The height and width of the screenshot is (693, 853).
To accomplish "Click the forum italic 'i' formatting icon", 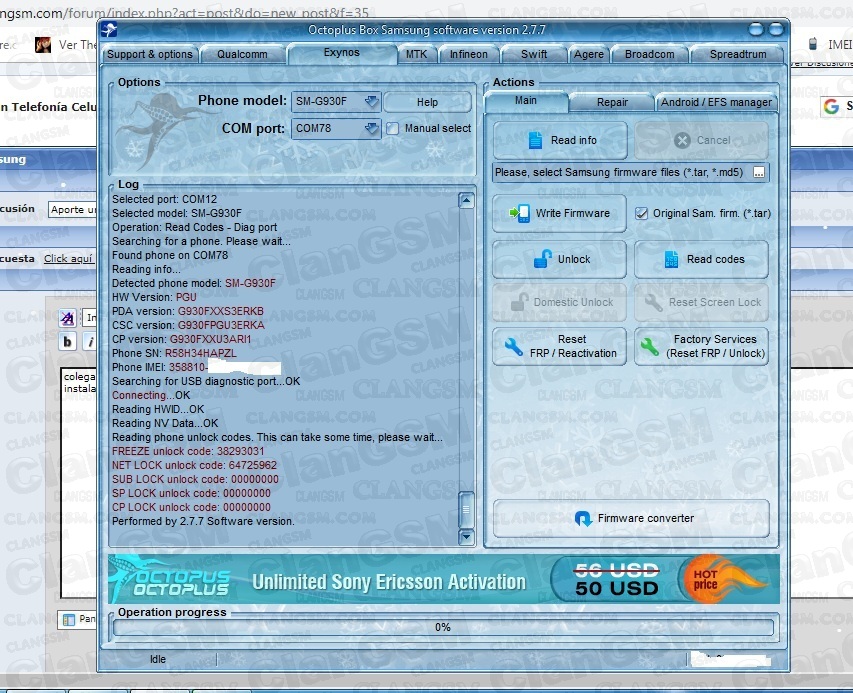I will pos(90,342).
